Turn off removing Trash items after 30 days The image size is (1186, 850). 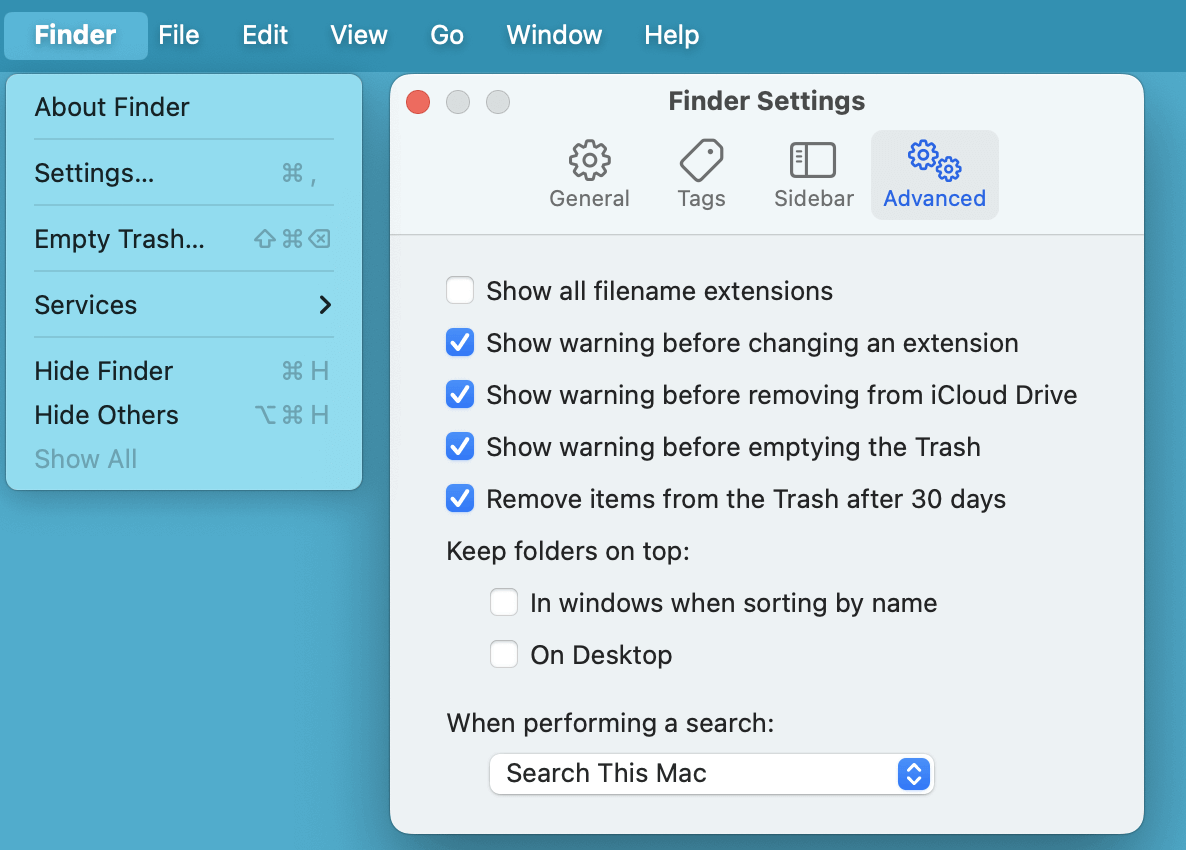(460, 498)
